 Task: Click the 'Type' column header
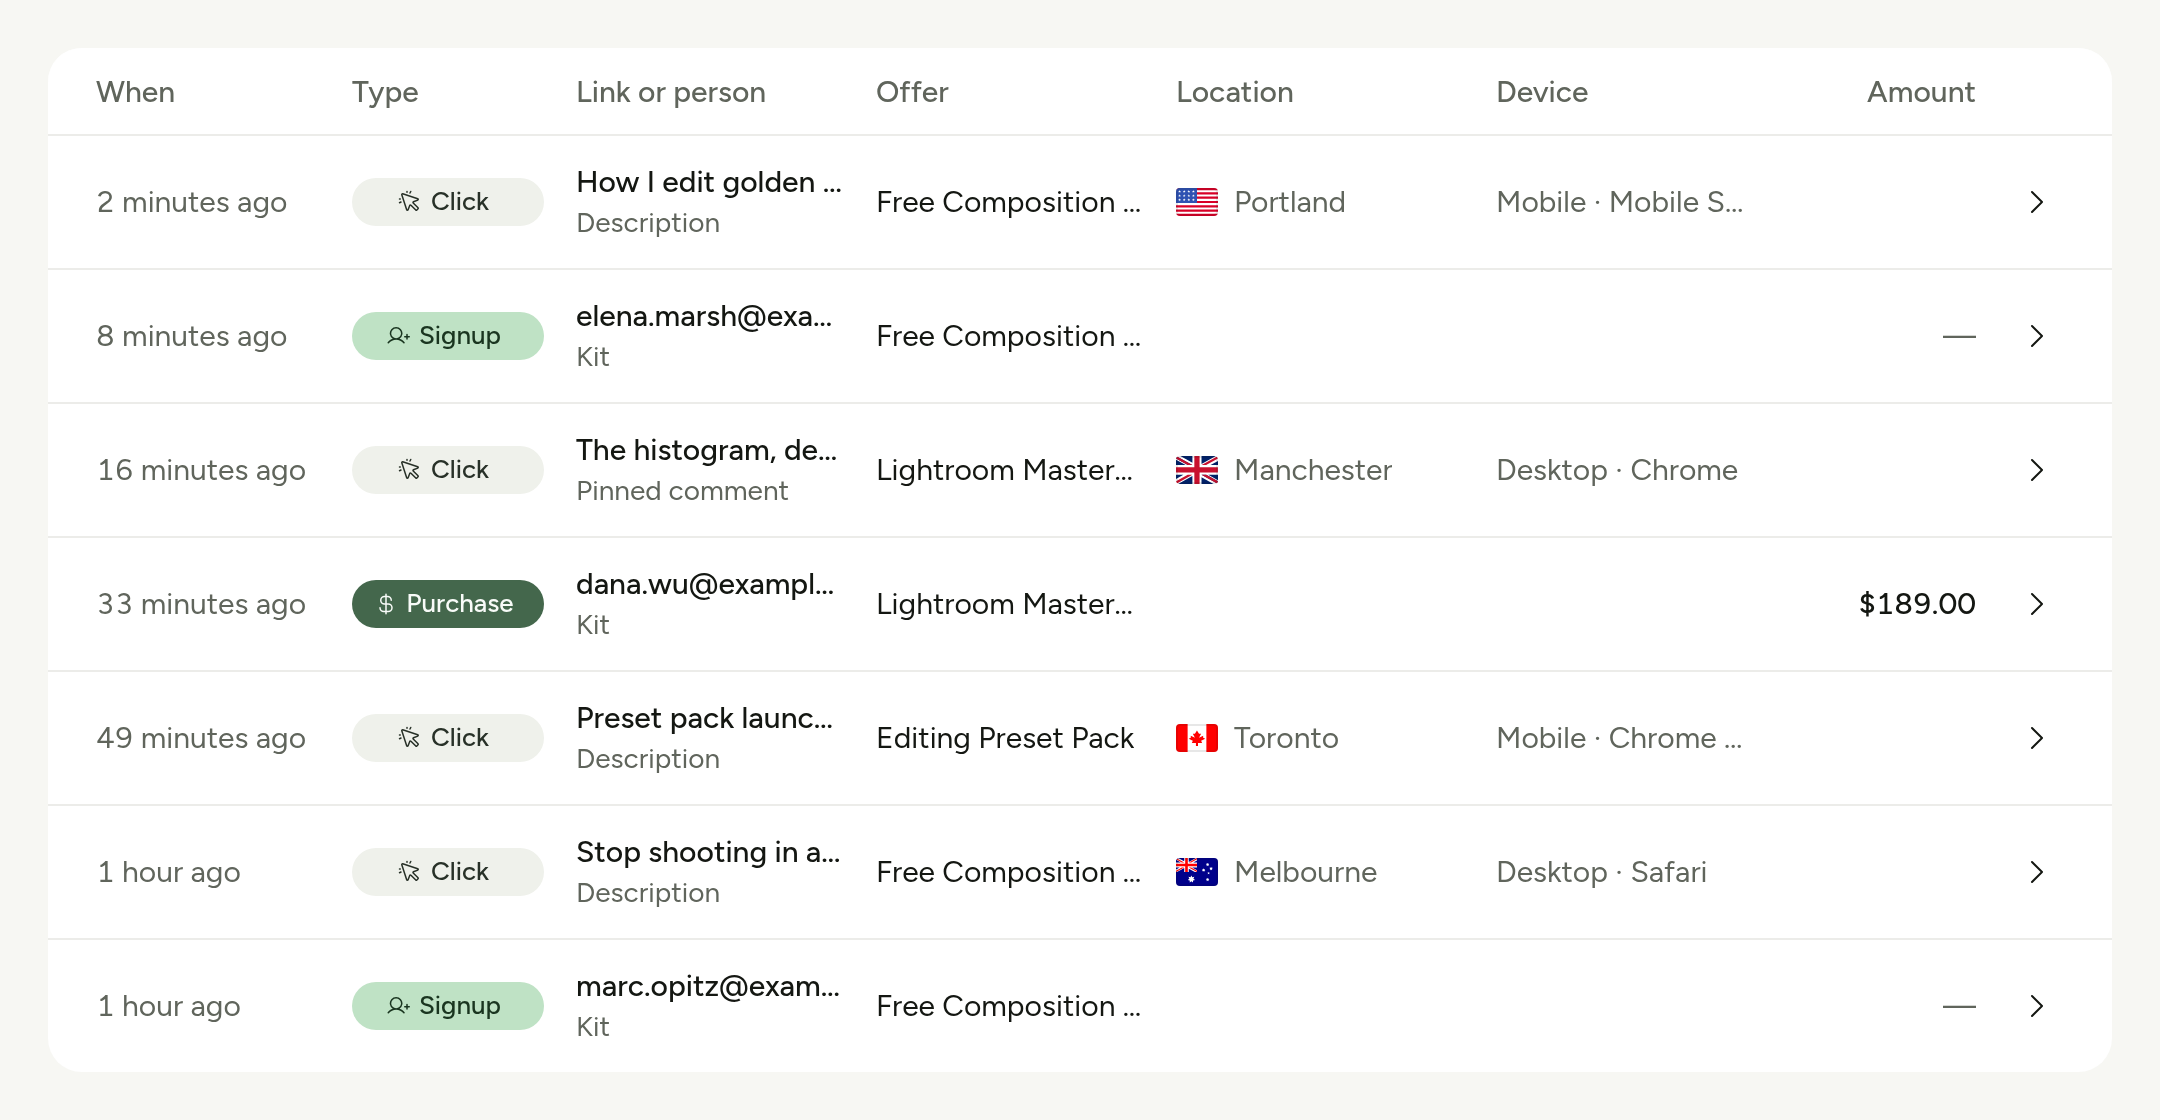click(x=385, y=93)
